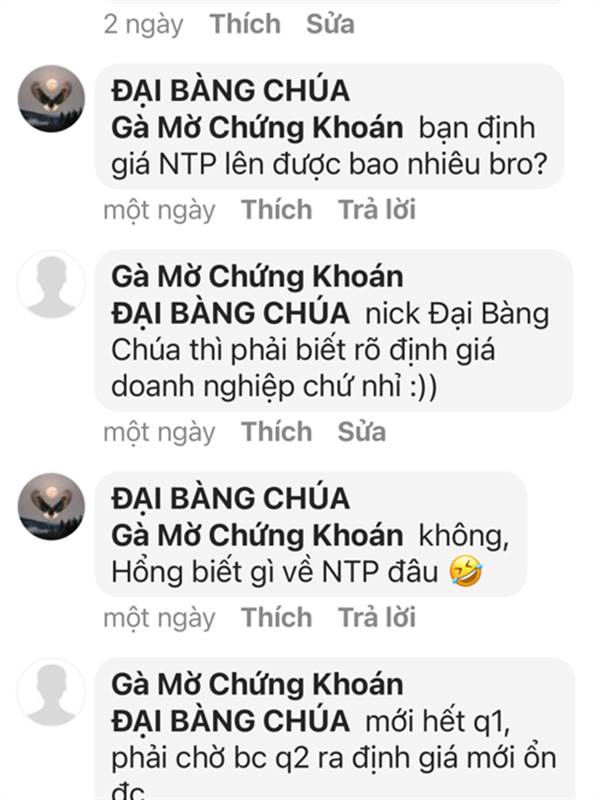Open Gà Mờ Chứng Khoán author name of second comment
This screenshot has width=600, height=800.
[x=257, y=277]
